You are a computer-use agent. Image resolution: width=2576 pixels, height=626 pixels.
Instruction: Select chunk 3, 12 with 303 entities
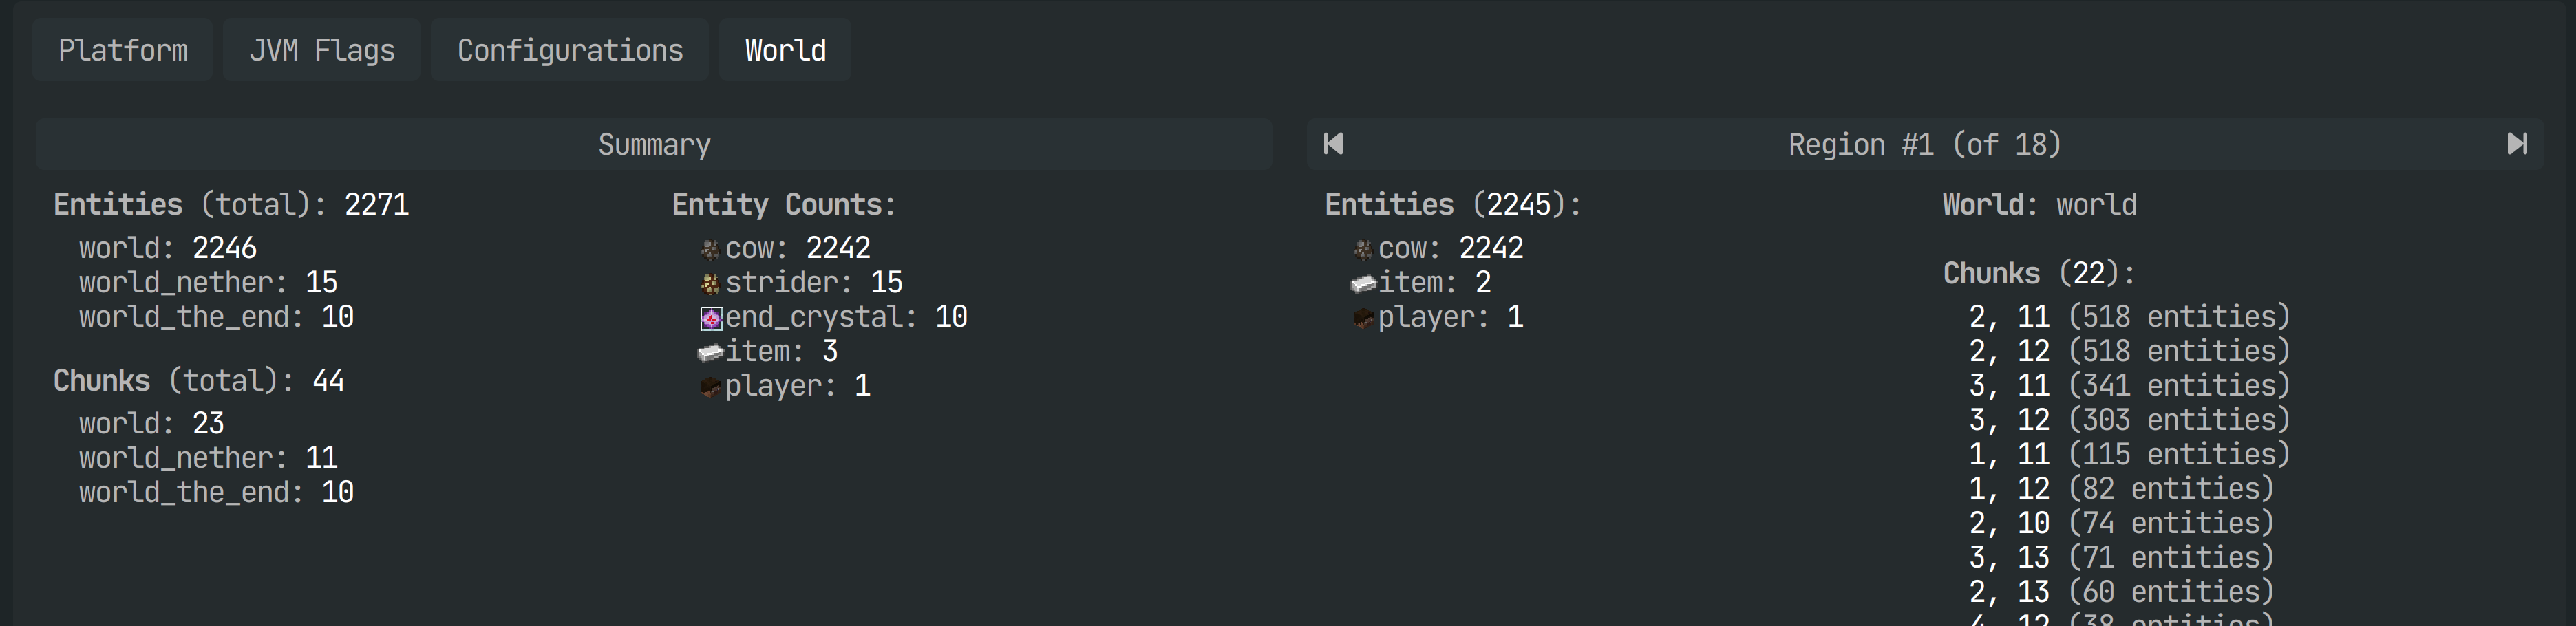[2129, 420]
